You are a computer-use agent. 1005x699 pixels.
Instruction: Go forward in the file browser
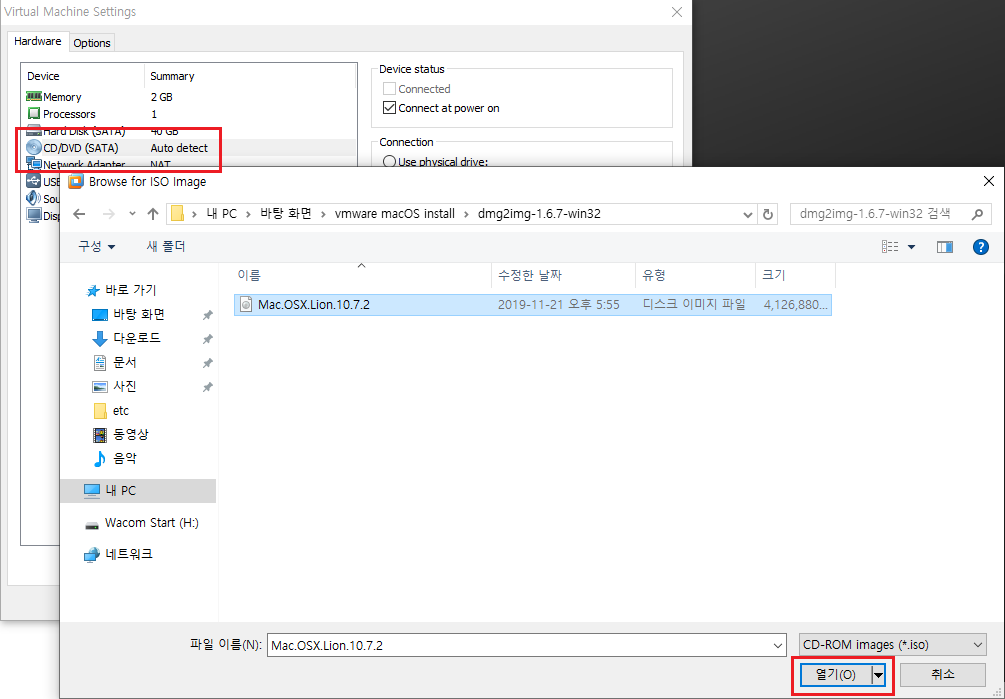[x=109, y=214]
